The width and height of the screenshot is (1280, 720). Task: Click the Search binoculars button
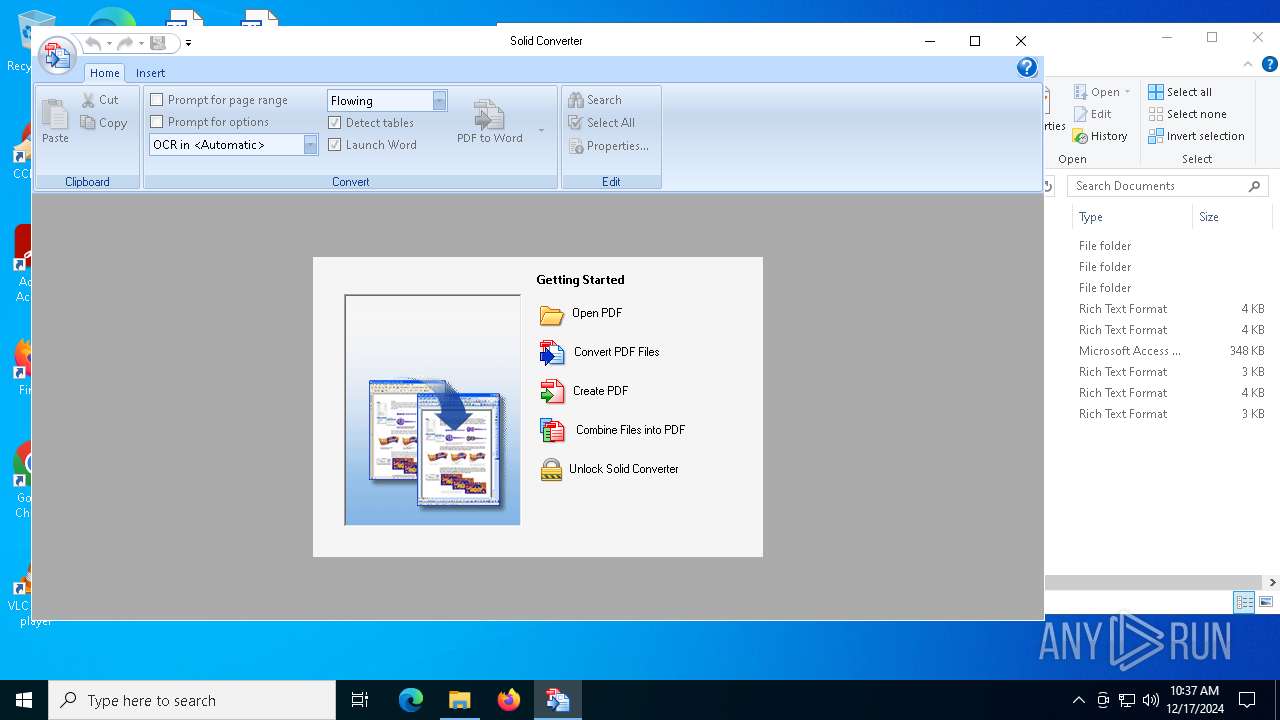[595, 100]
